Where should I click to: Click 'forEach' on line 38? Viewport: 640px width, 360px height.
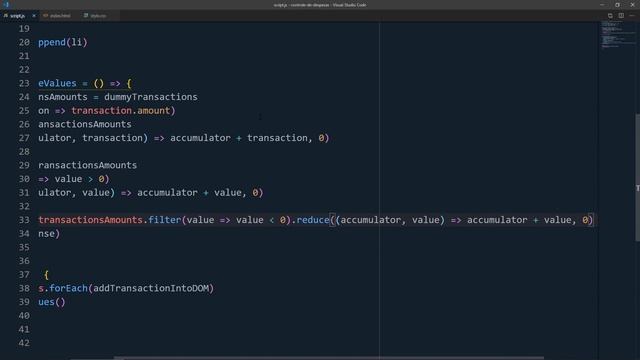point(69,288)
